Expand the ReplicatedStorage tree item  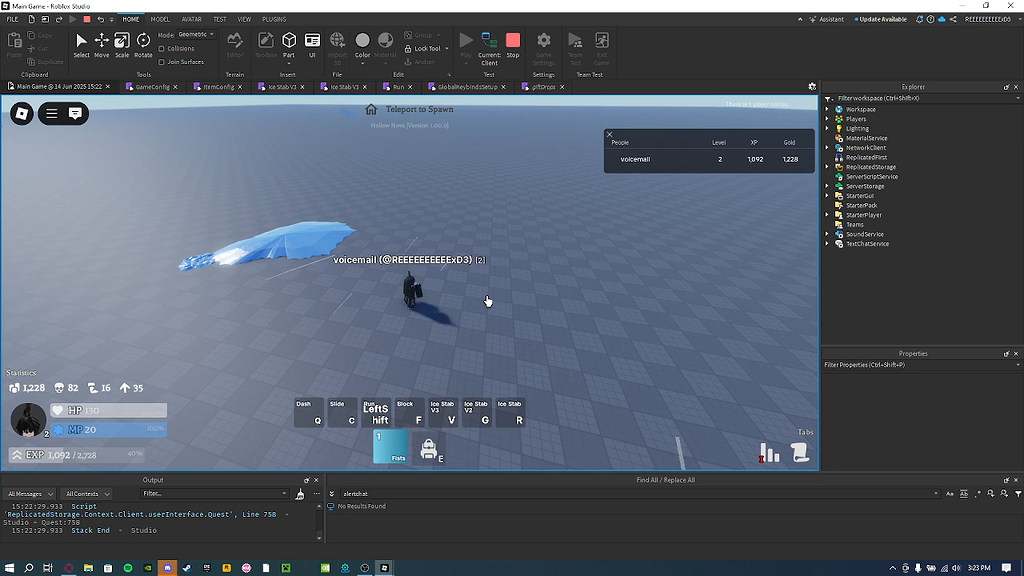point(825,166)
